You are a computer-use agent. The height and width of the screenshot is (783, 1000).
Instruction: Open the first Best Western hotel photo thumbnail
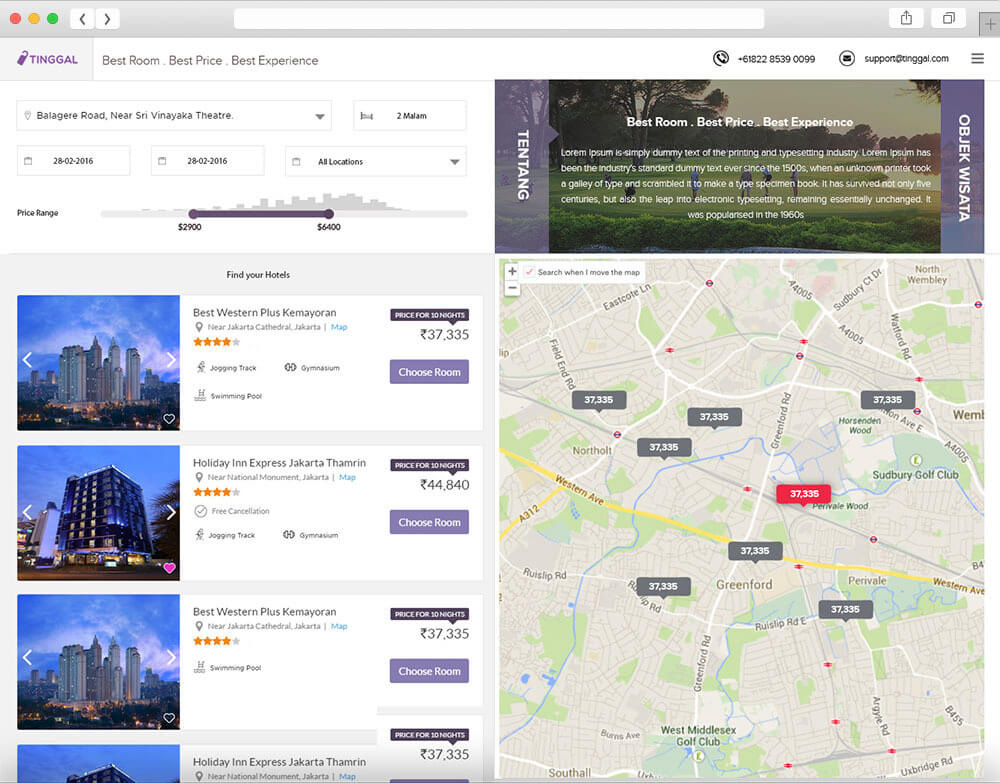pos(98,363)
